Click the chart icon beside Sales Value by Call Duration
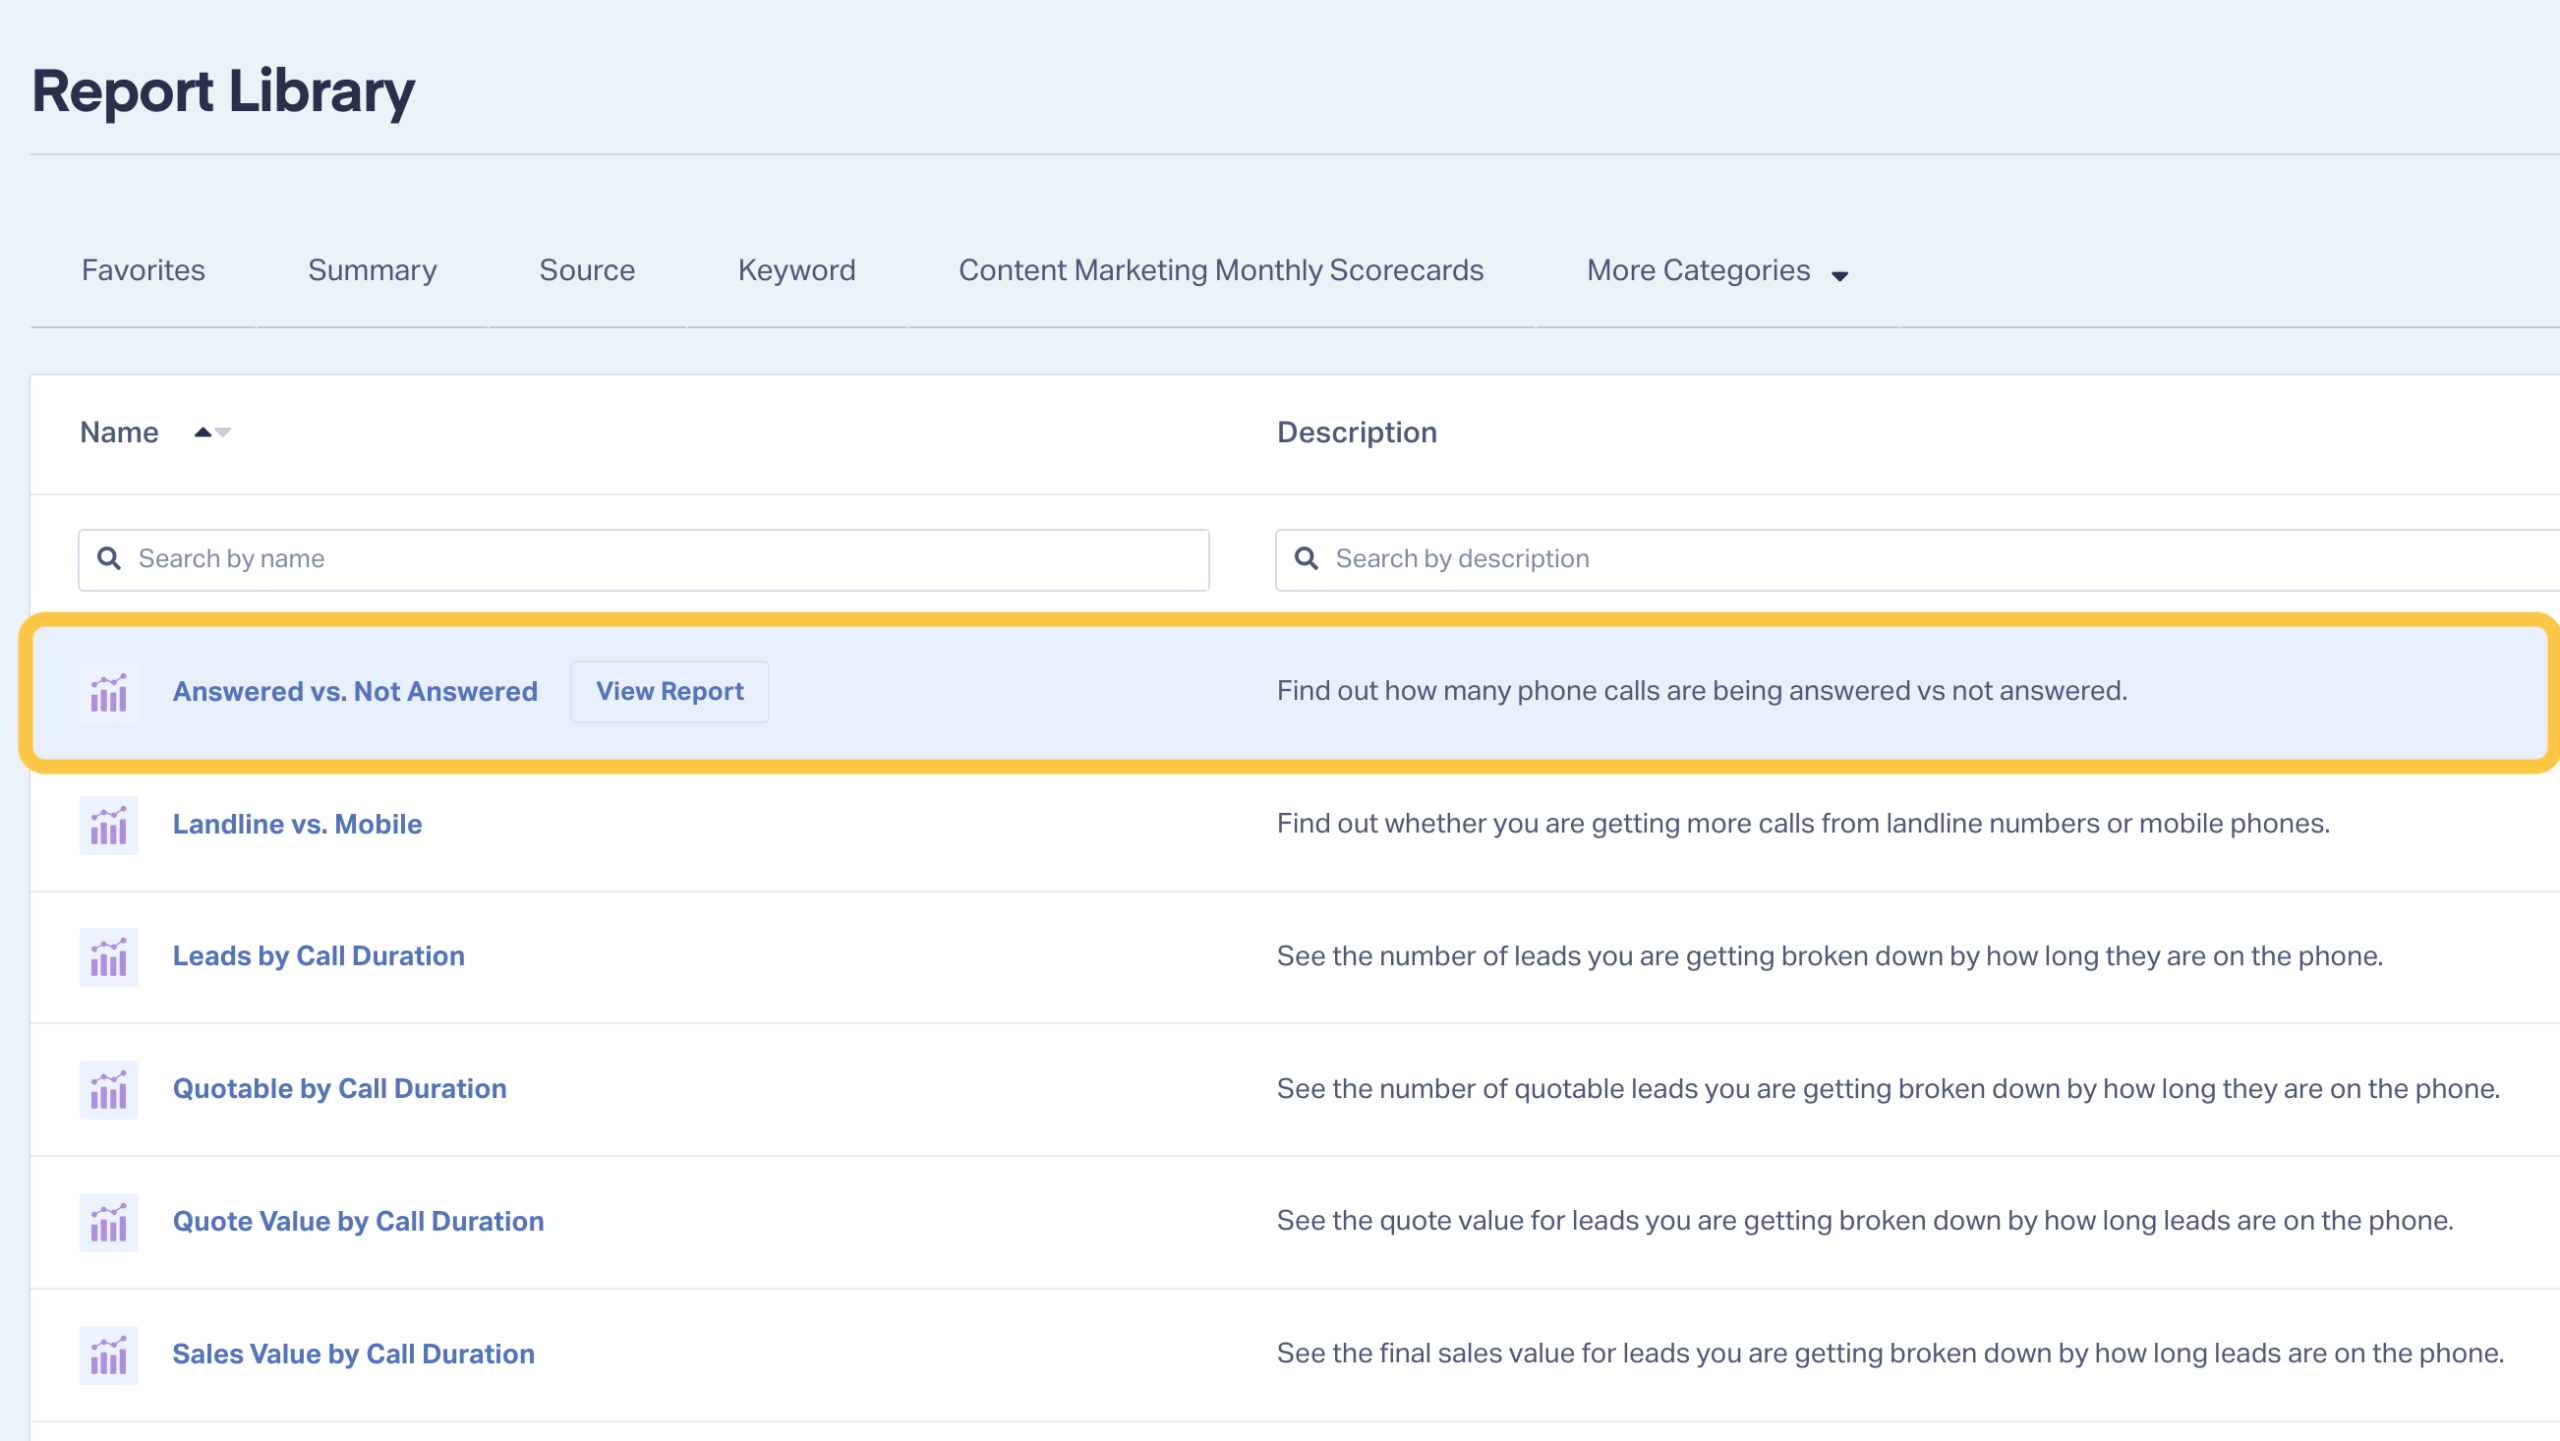2560x1441 pixels. [109, 1355]
